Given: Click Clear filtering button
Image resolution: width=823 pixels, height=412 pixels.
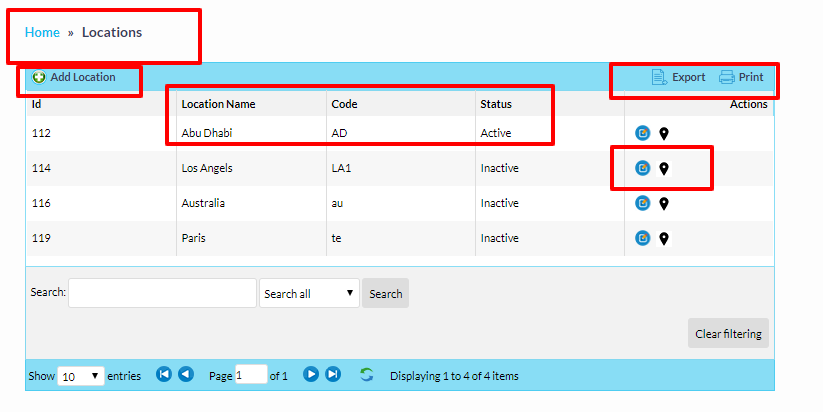Looking at the screenshot, I should pyautogui.click(x=728, y=333).
